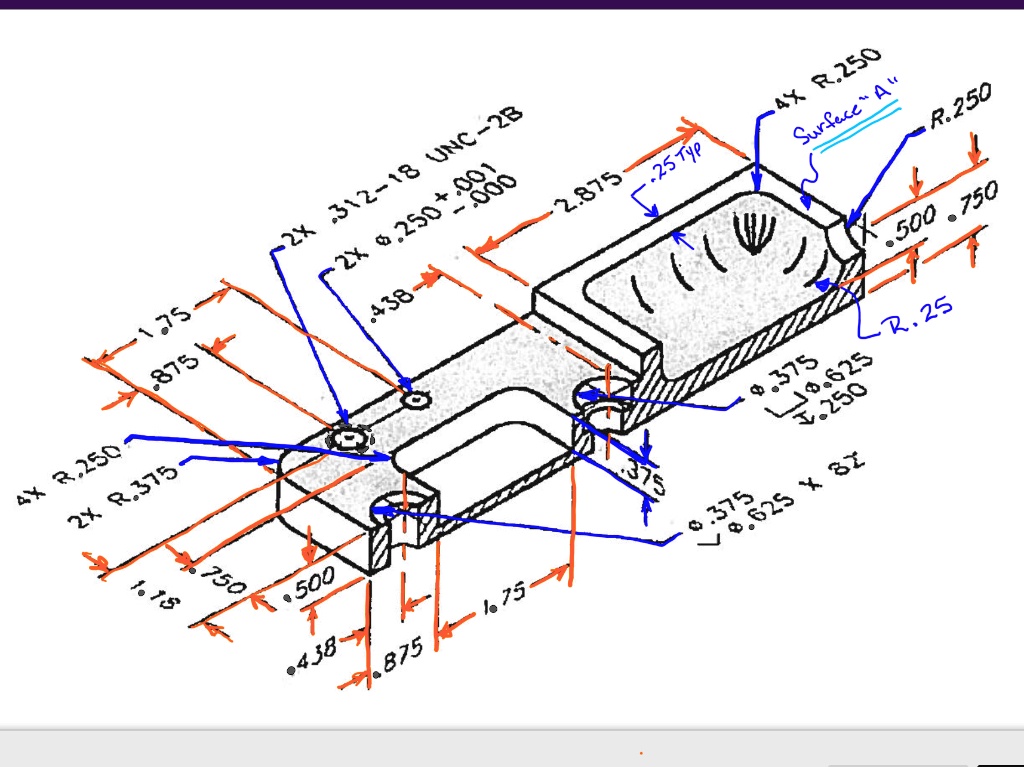Click the "2X R.375" radius callout

(x=123, y=495)
